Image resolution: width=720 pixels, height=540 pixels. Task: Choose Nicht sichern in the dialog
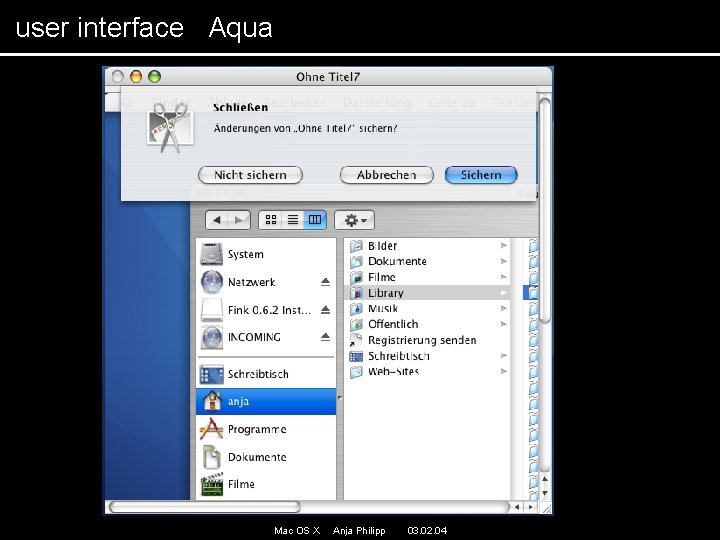(x=250, y=175)
